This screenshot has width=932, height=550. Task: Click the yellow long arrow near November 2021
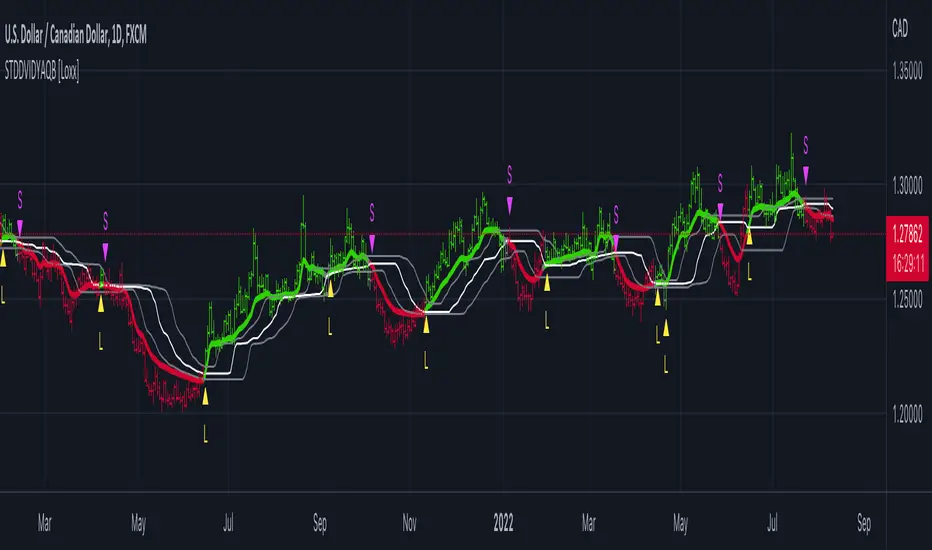click(x=426, y=325)
